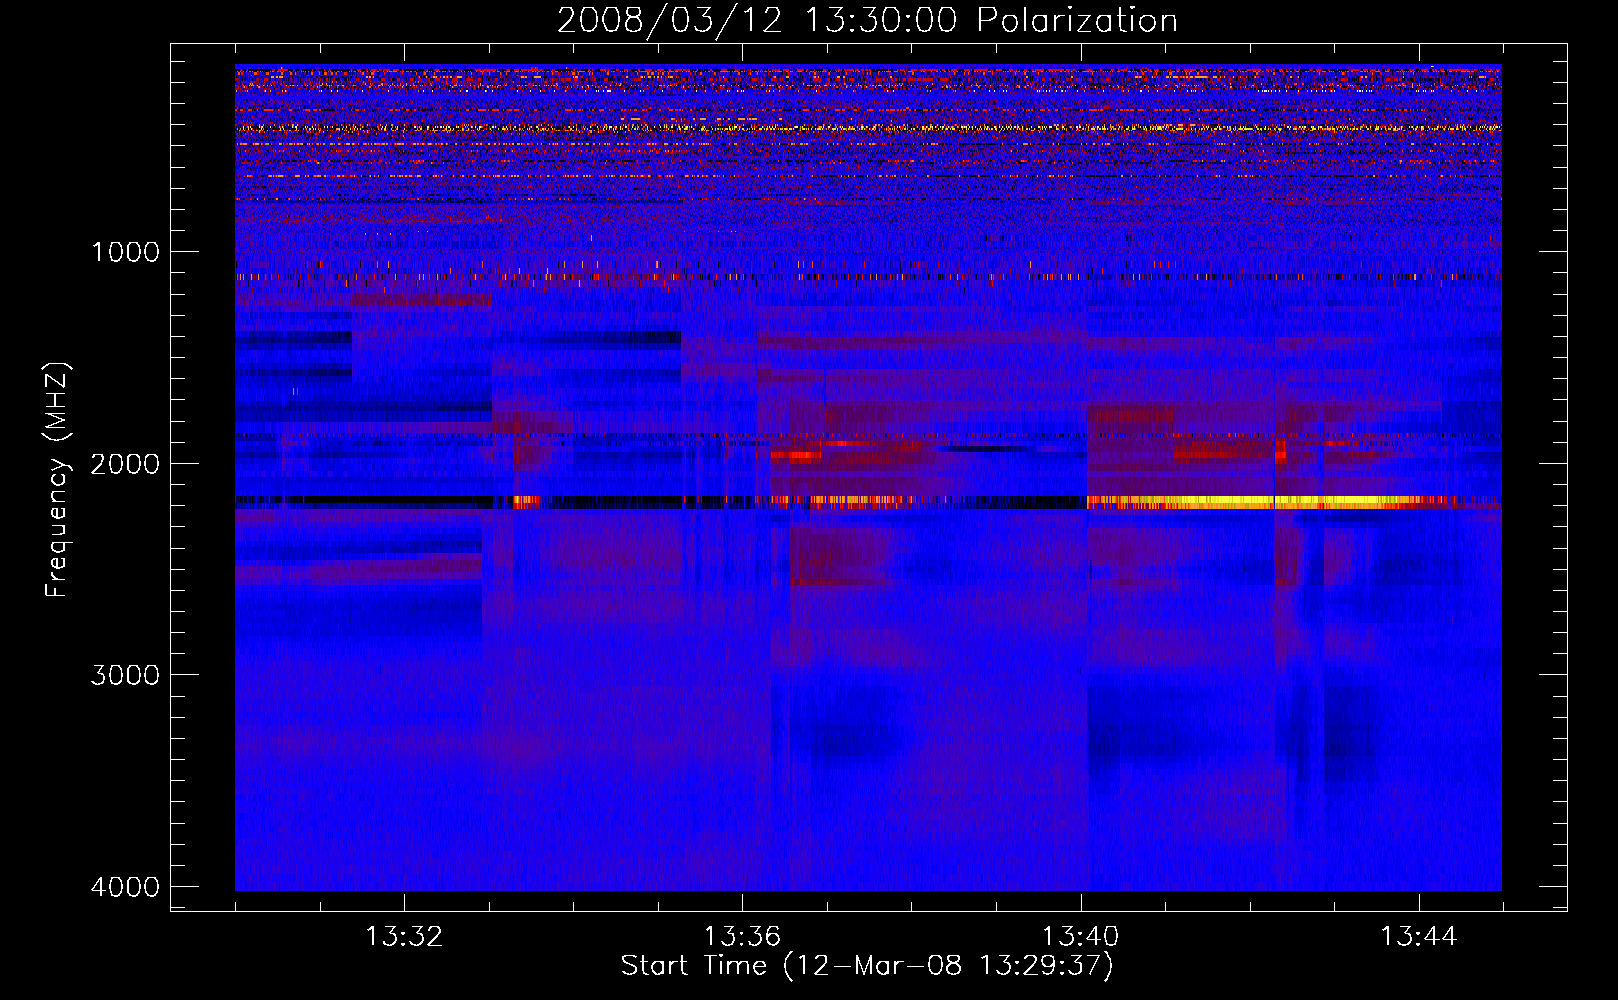This screenshot has width=1618, height=1000.
Task: Click the 4000 frequency axis label
Action: click(126, 887)
